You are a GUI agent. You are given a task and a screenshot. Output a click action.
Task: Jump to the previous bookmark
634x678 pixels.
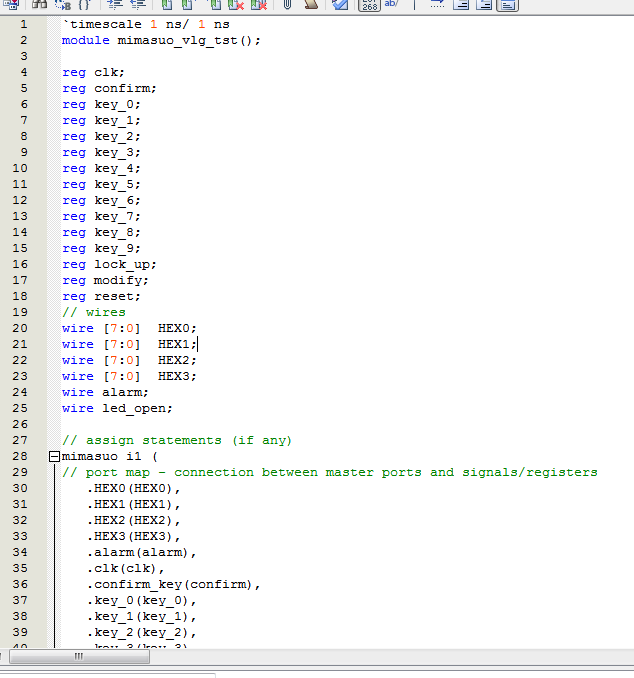215,4
